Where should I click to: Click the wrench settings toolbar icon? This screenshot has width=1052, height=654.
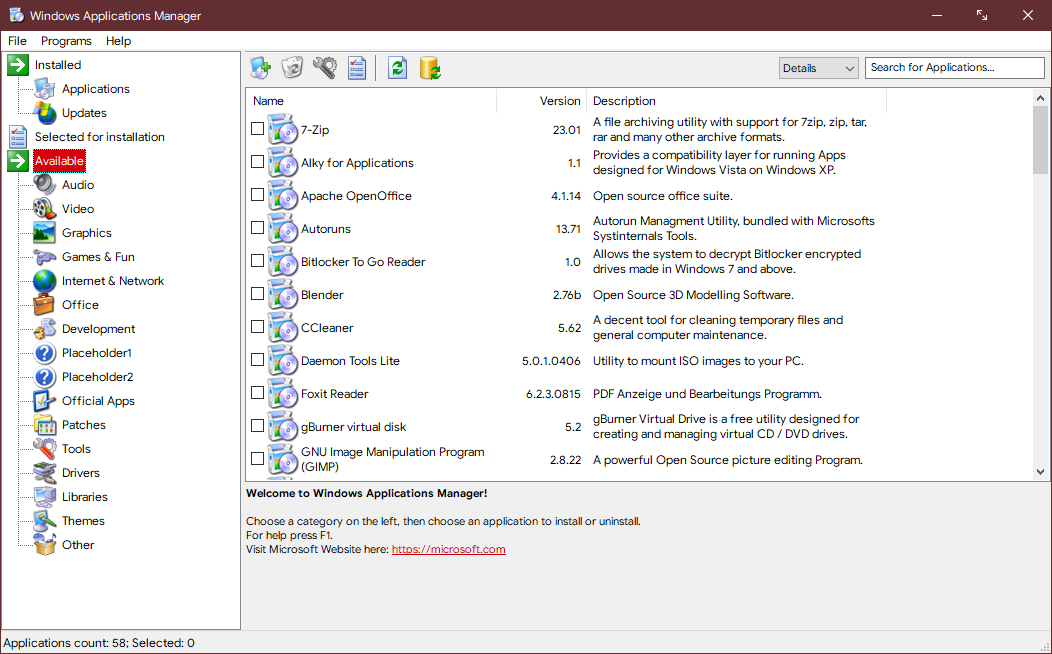(324, 67)
